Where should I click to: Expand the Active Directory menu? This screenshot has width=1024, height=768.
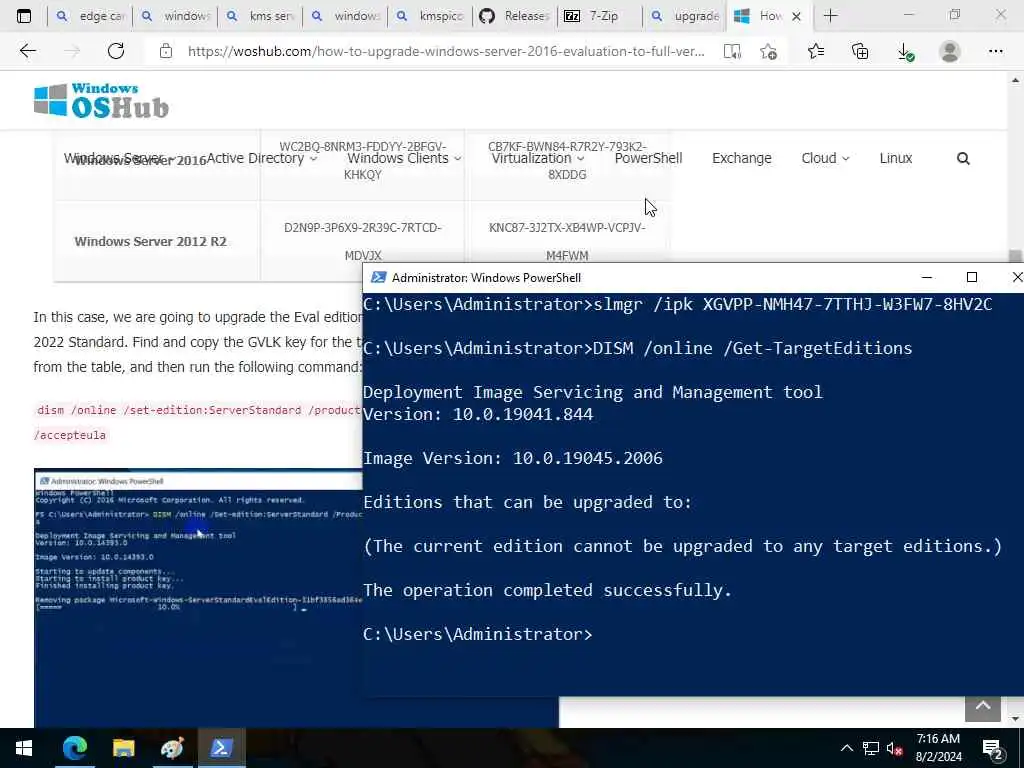click(261, 158)
